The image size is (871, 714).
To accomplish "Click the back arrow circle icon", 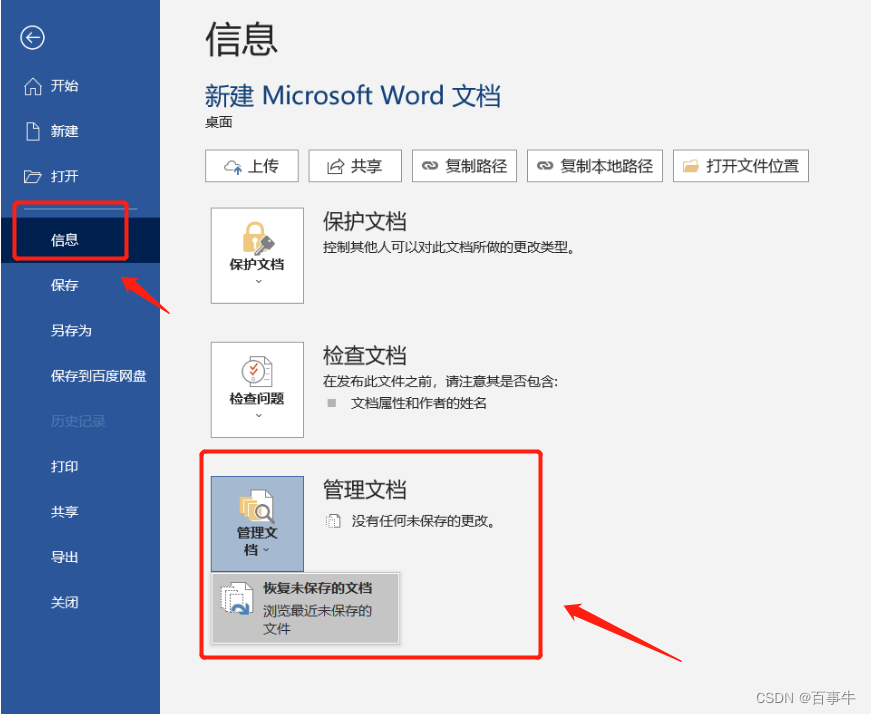I will tap(32, 38).
